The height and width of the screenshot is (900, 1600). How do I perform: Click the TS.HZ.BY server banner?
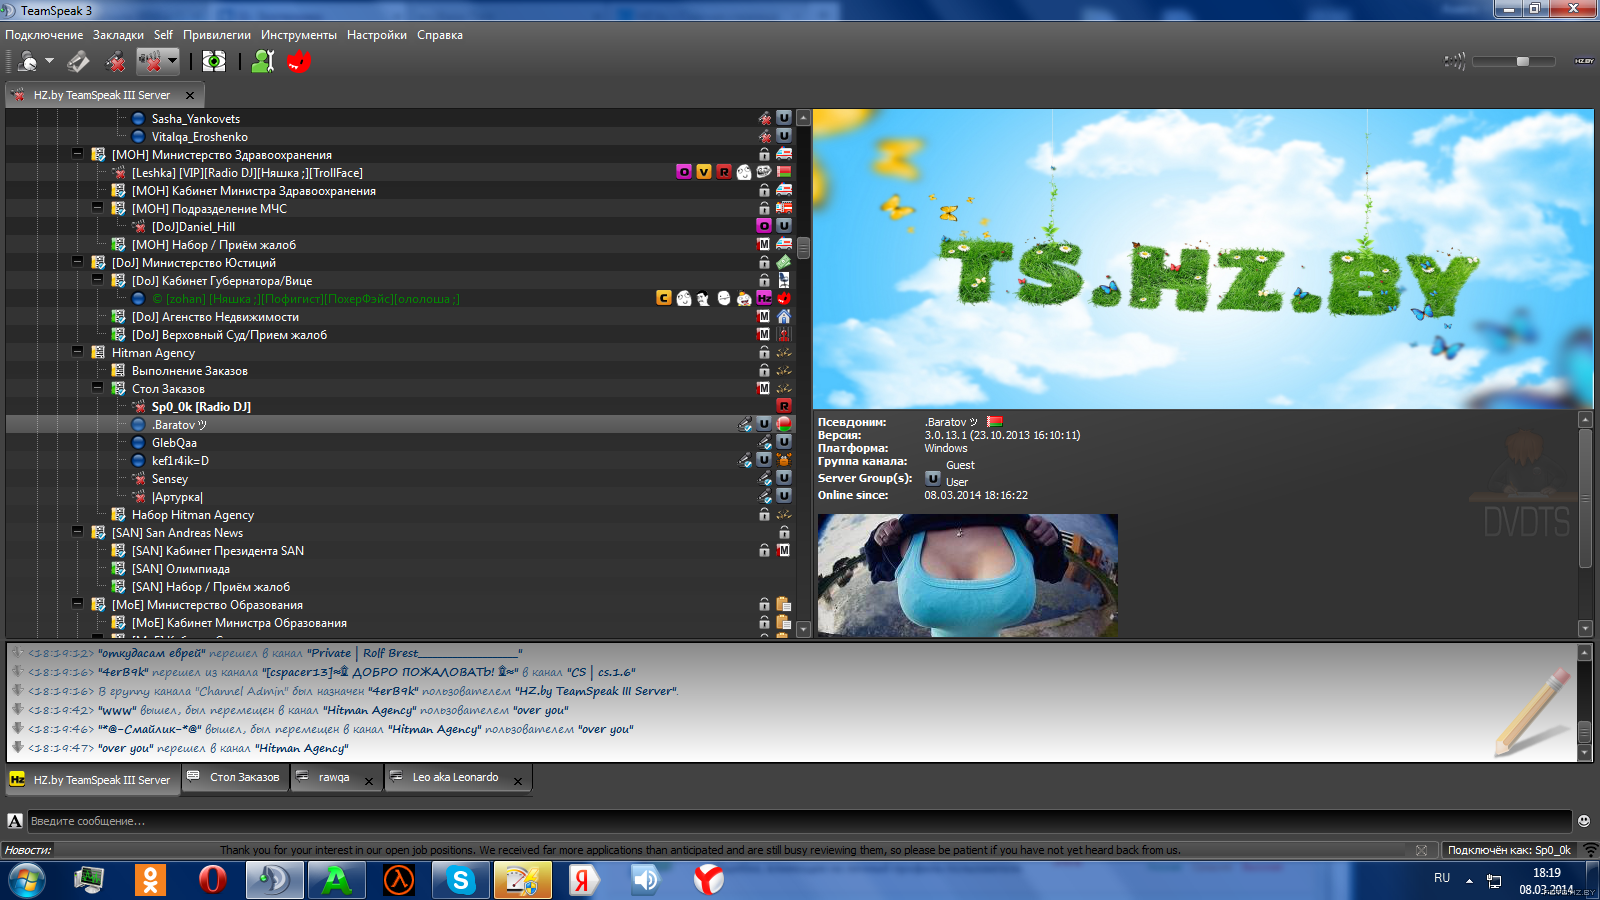click(1203, 259)
